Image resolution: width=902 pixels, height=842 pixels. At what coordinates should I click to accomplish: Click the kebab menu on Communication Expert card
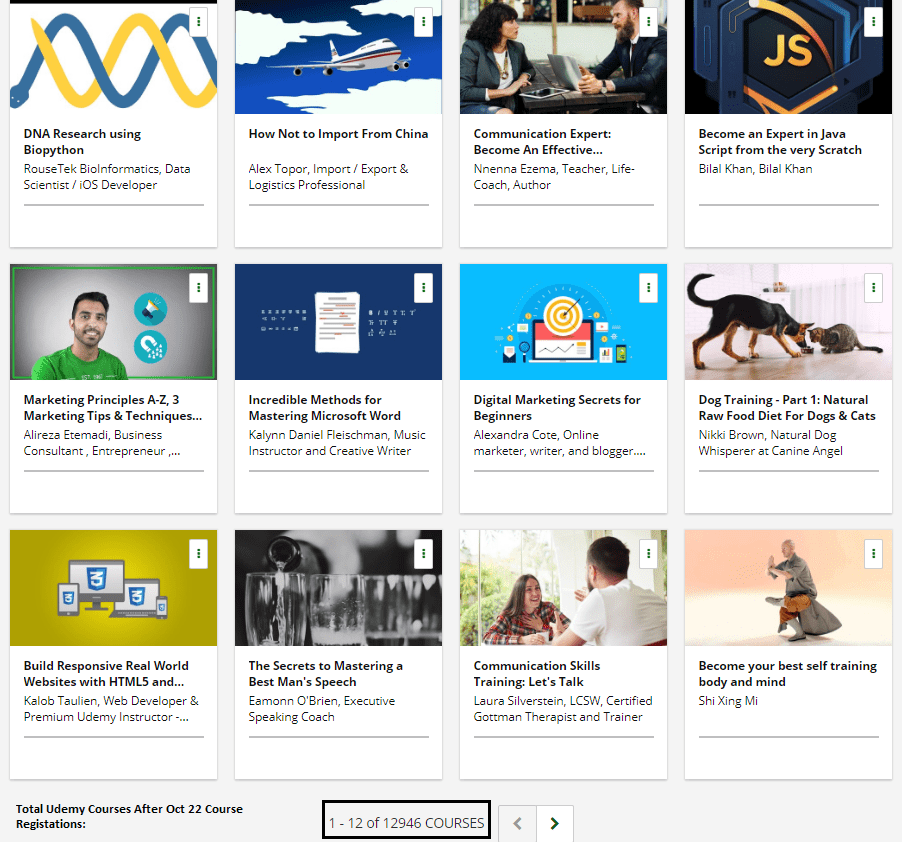[649, 22]
